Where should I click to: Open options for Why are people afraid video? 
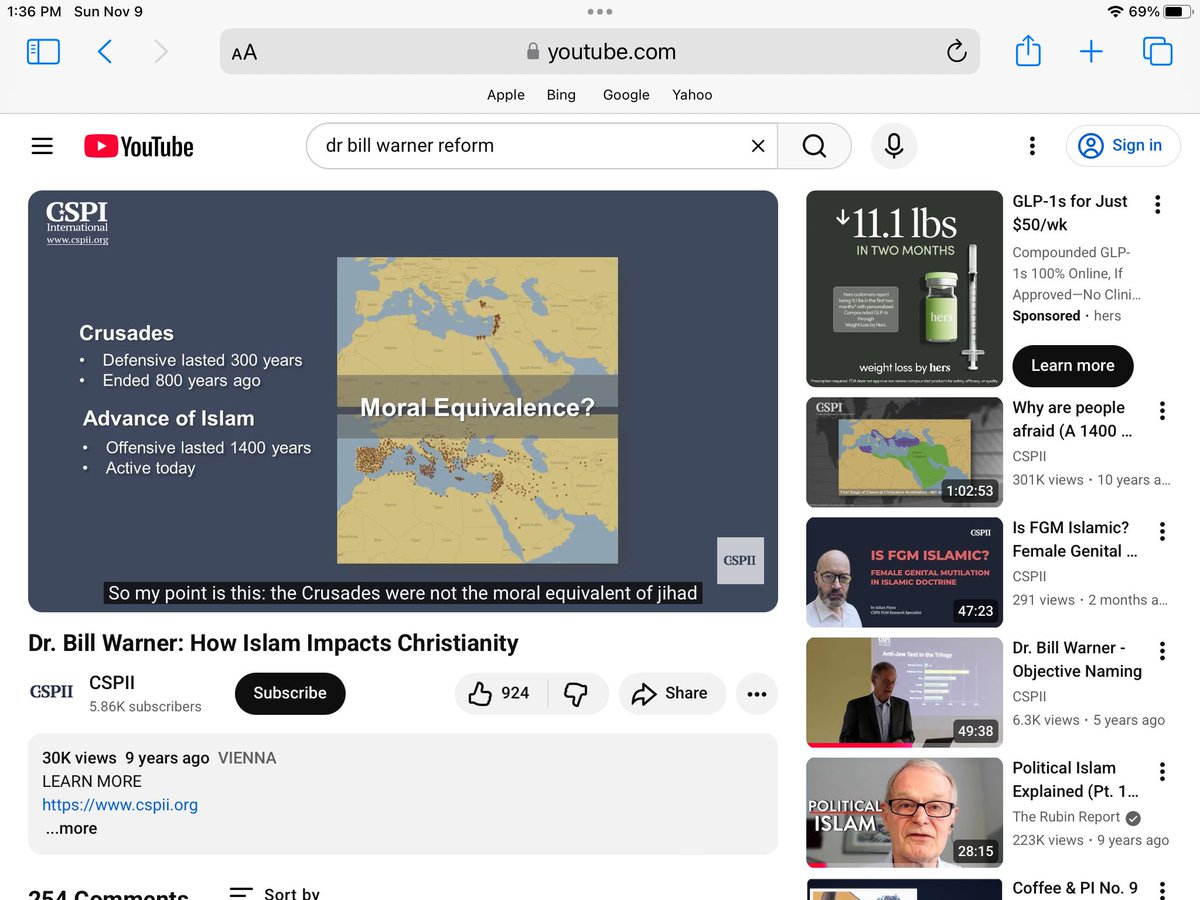tap(1162, 411)
